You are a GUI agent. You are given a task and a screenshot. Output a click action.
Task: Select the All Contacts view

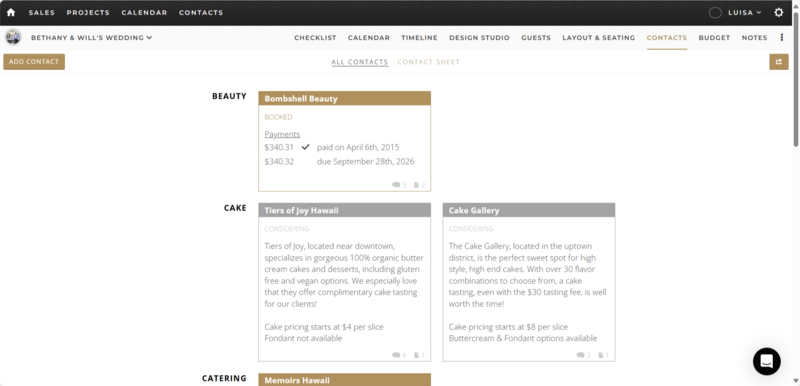tap(360, 62)
